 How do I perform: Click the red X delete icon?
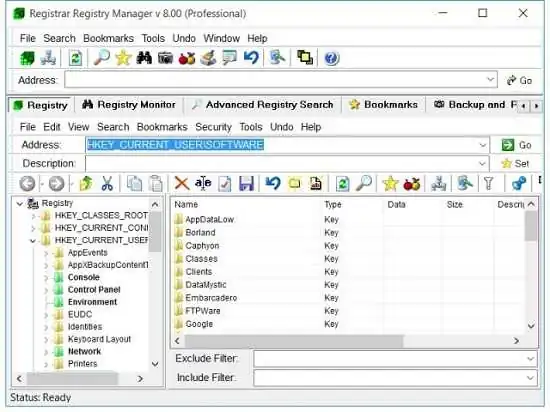(x=182, y=183)
